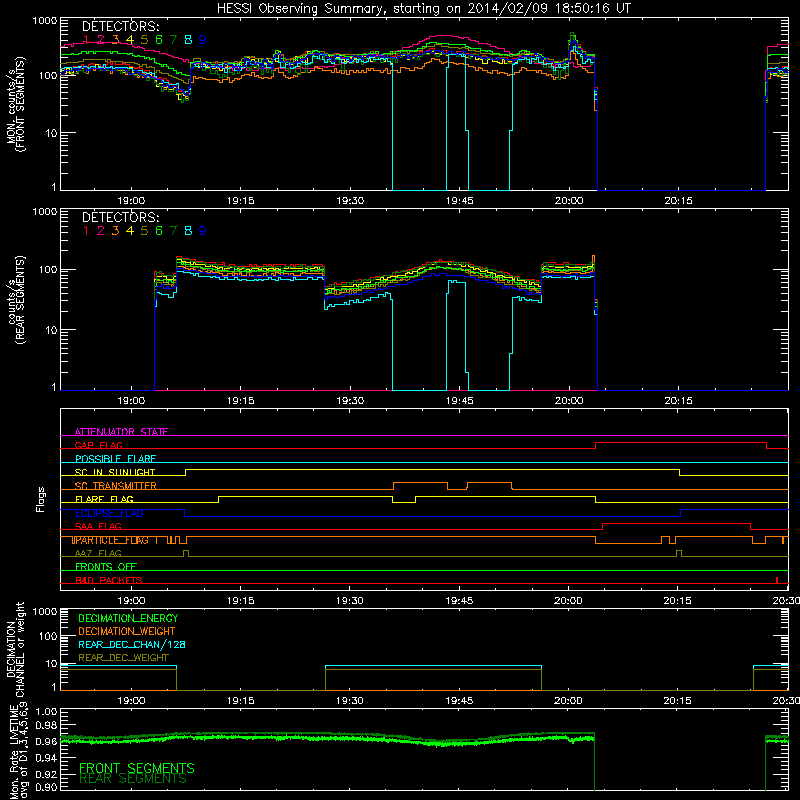Select the ATTENUATOR_STATE flag label

121,432
